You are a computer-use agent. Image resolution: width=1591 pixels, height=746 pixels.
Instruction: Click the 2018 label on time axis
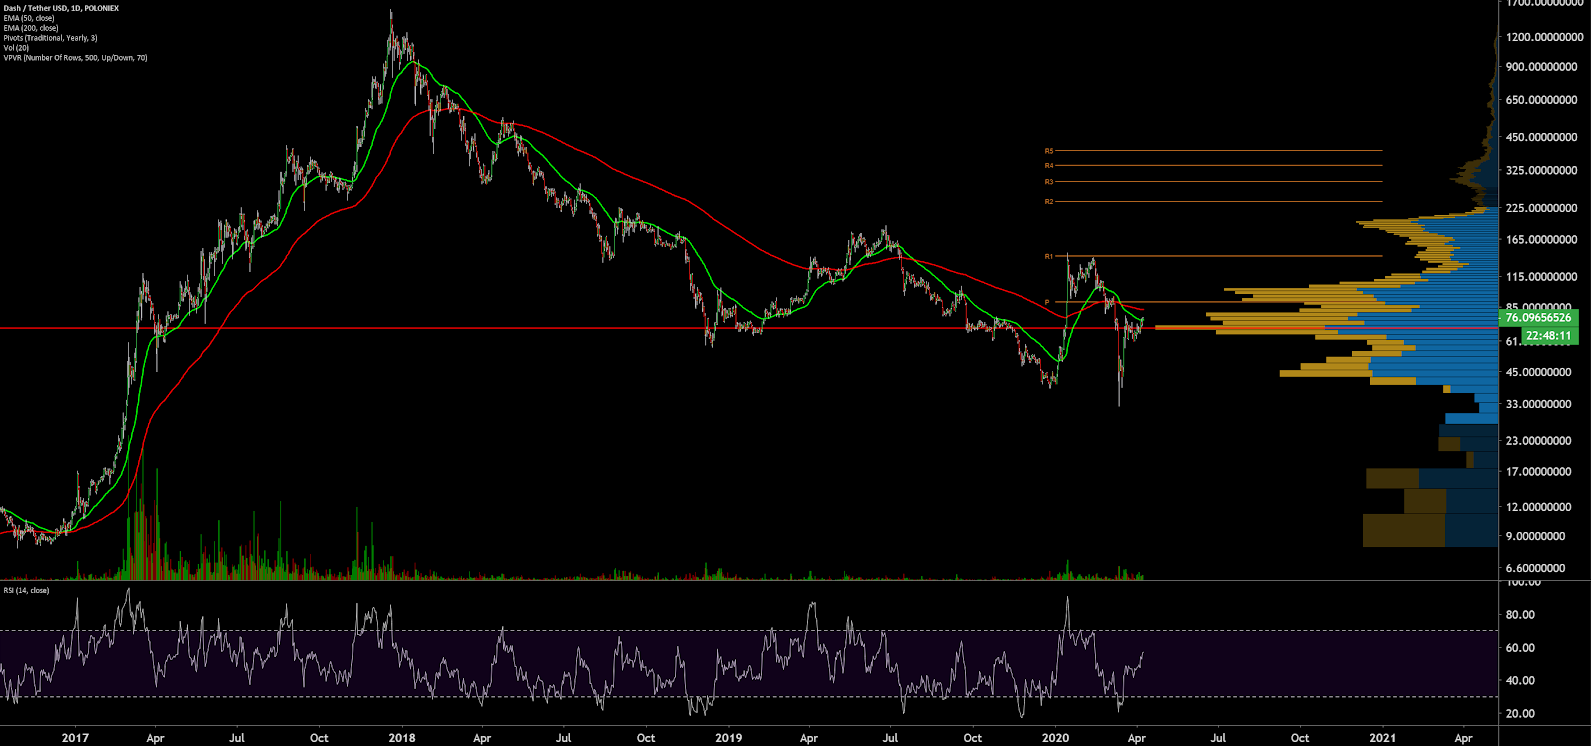pyautogui.click(x=402, y=738)
